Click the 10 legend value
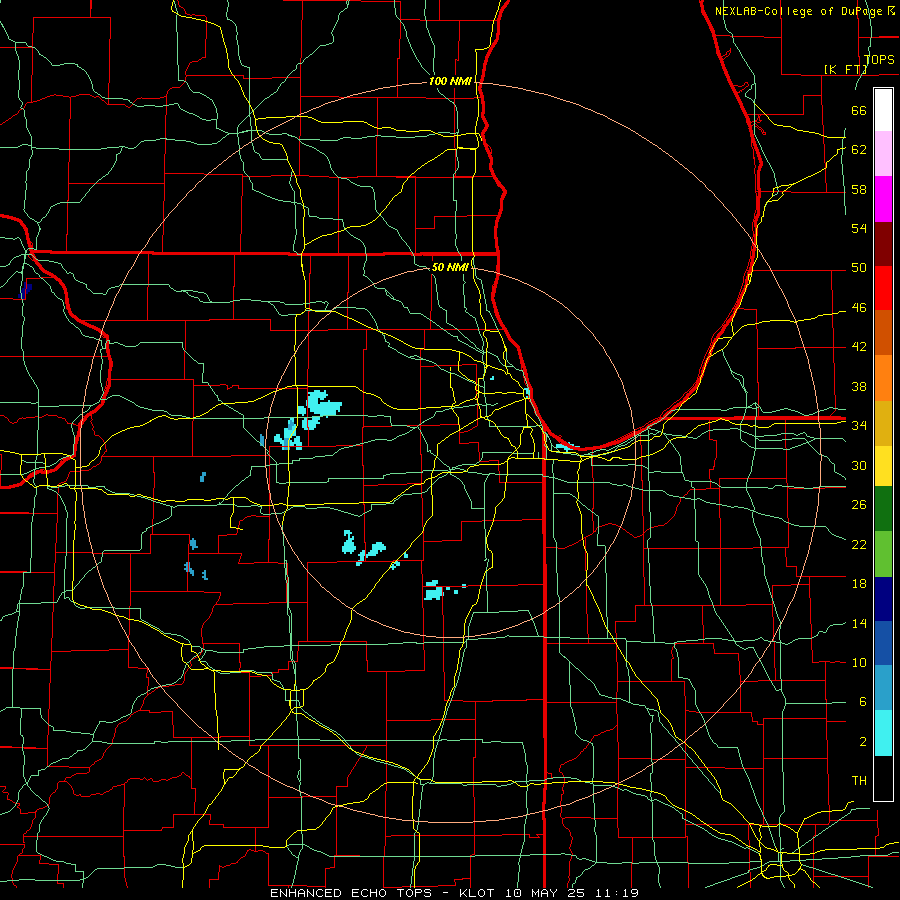The image size is (900, 900). click(x=859, y=663)
